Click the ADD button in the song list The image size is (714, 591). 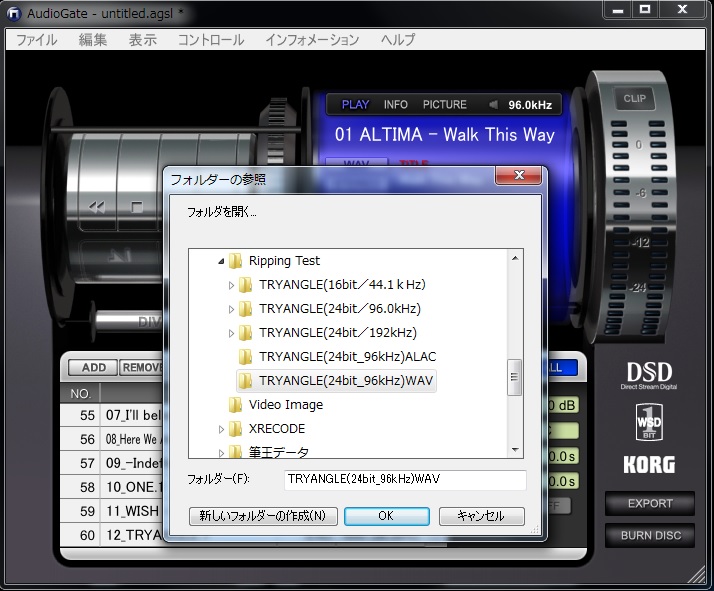click(x=93, y=367)
